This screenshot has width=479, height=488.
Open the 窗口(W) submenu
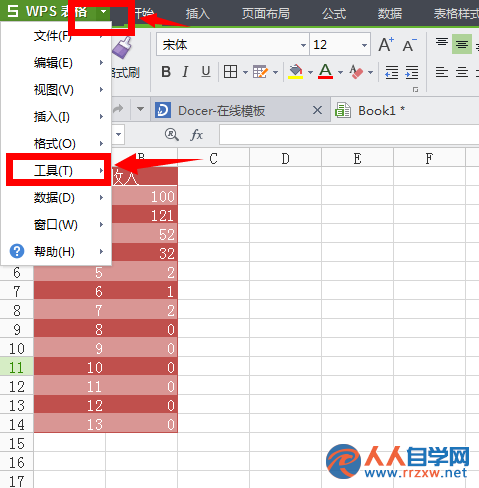click(x=56, y=225)
